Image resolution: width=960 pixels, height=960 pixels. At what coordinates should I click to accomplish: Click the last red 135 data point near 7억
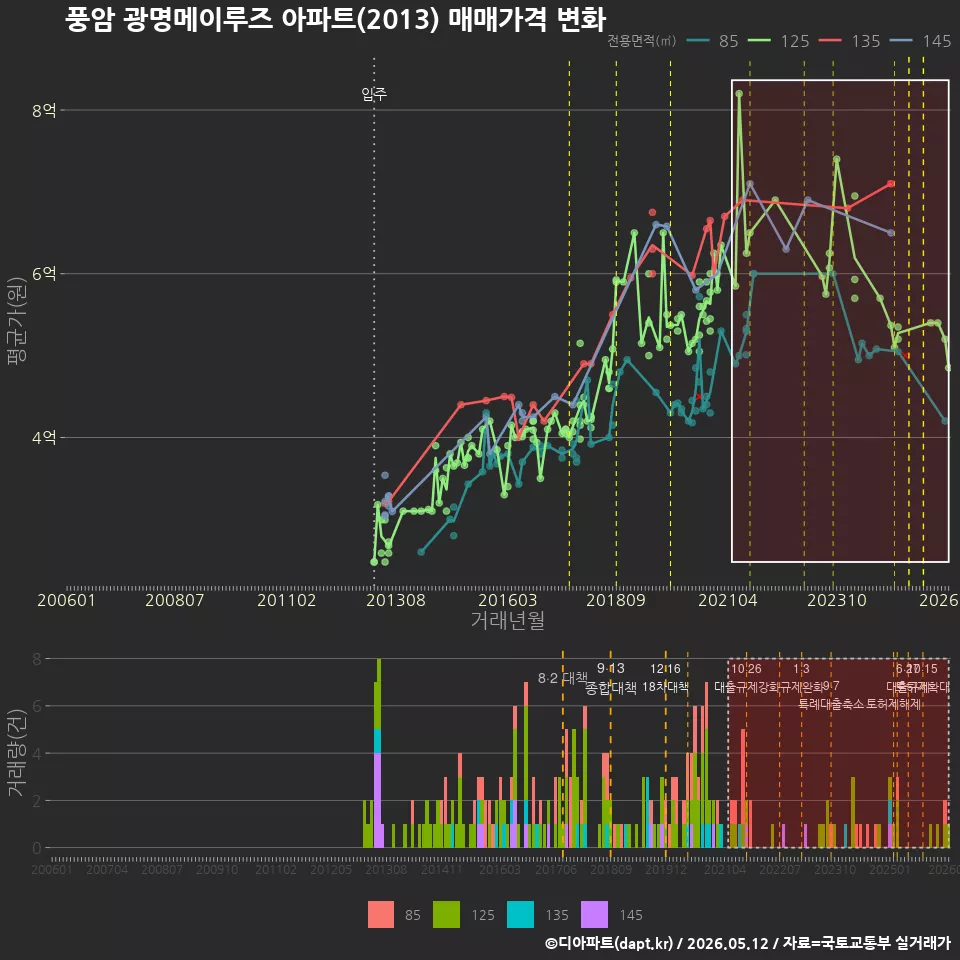(x=891, y=184)
